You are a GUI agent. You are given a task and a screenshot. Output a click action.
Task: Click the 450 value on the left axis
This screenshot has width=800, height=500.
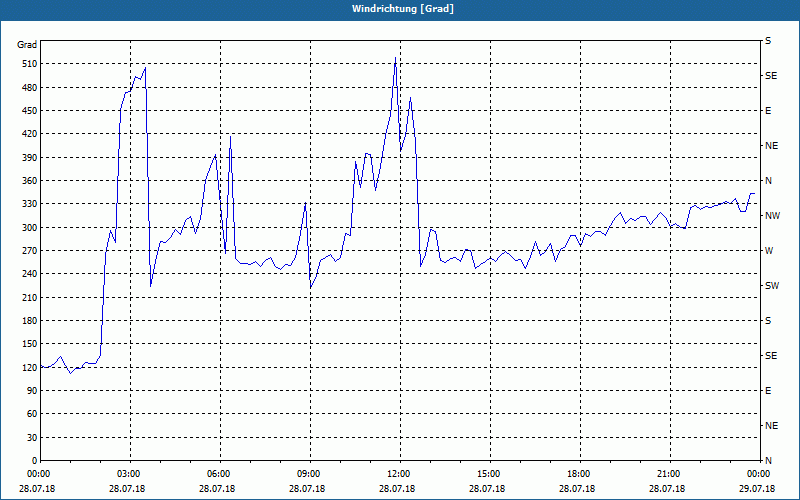coord(27,111)
